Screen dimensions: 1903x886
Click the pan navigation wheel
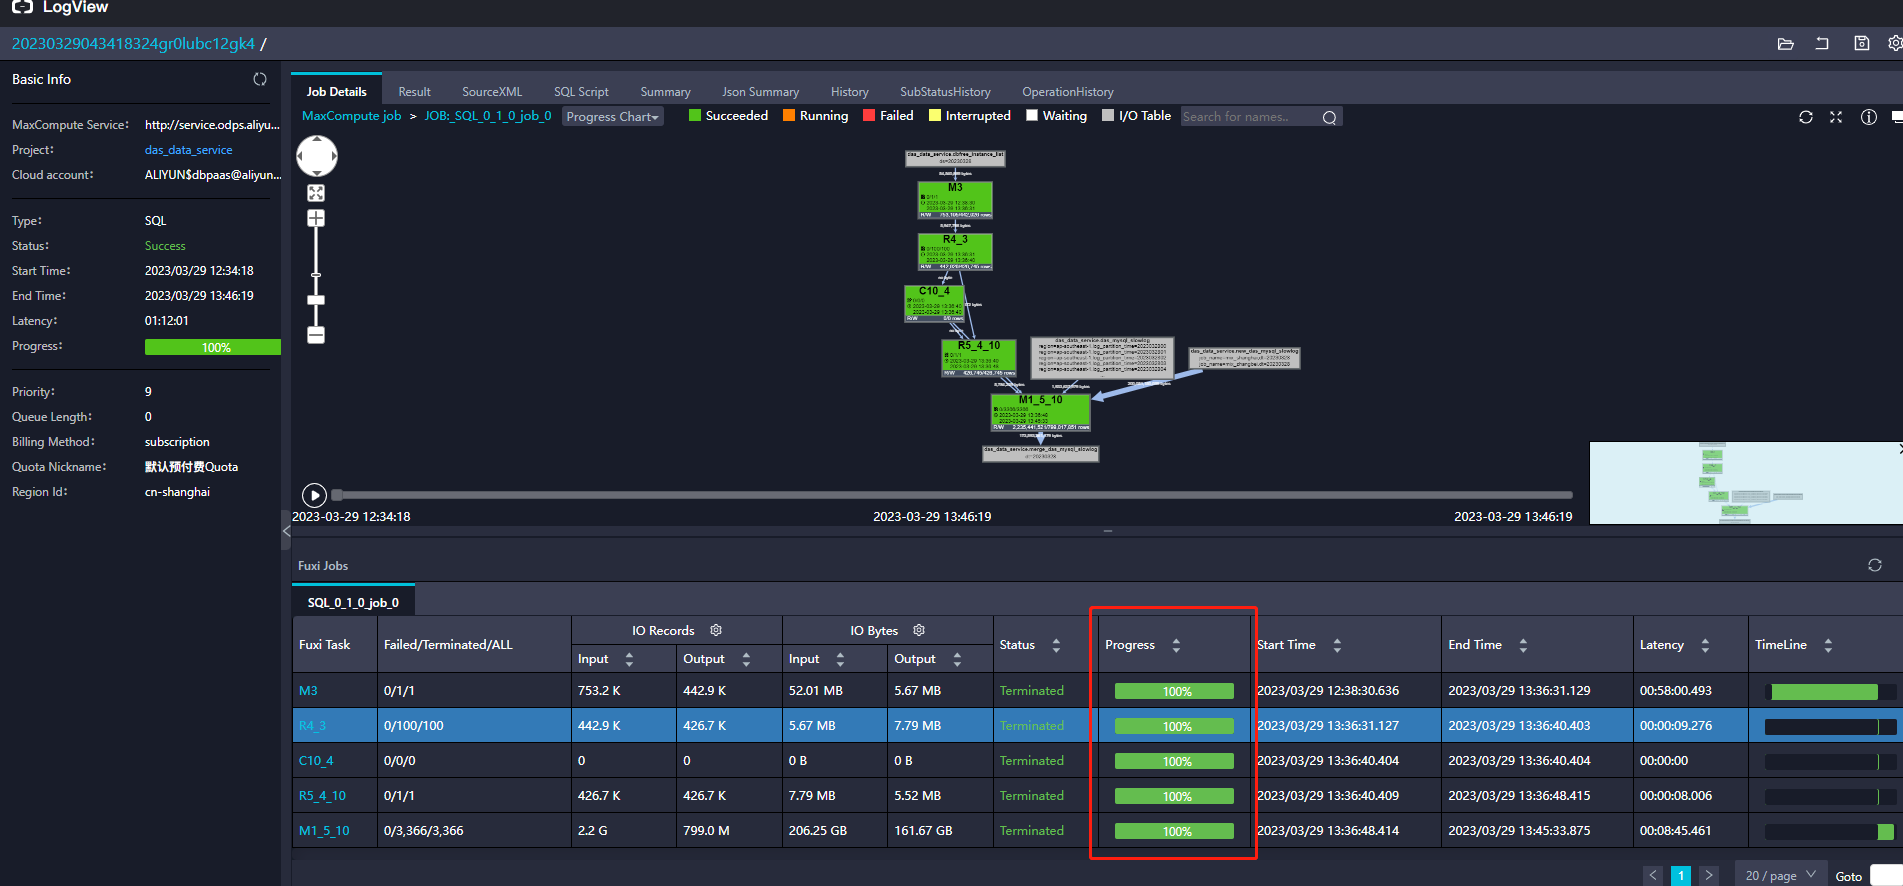(x=317, y=156)
